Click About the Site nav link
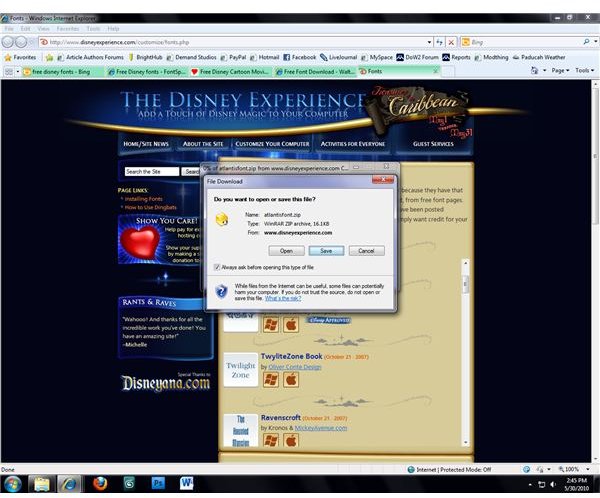Viewport: 600px width, 498px height. click(x=203, y=144)
